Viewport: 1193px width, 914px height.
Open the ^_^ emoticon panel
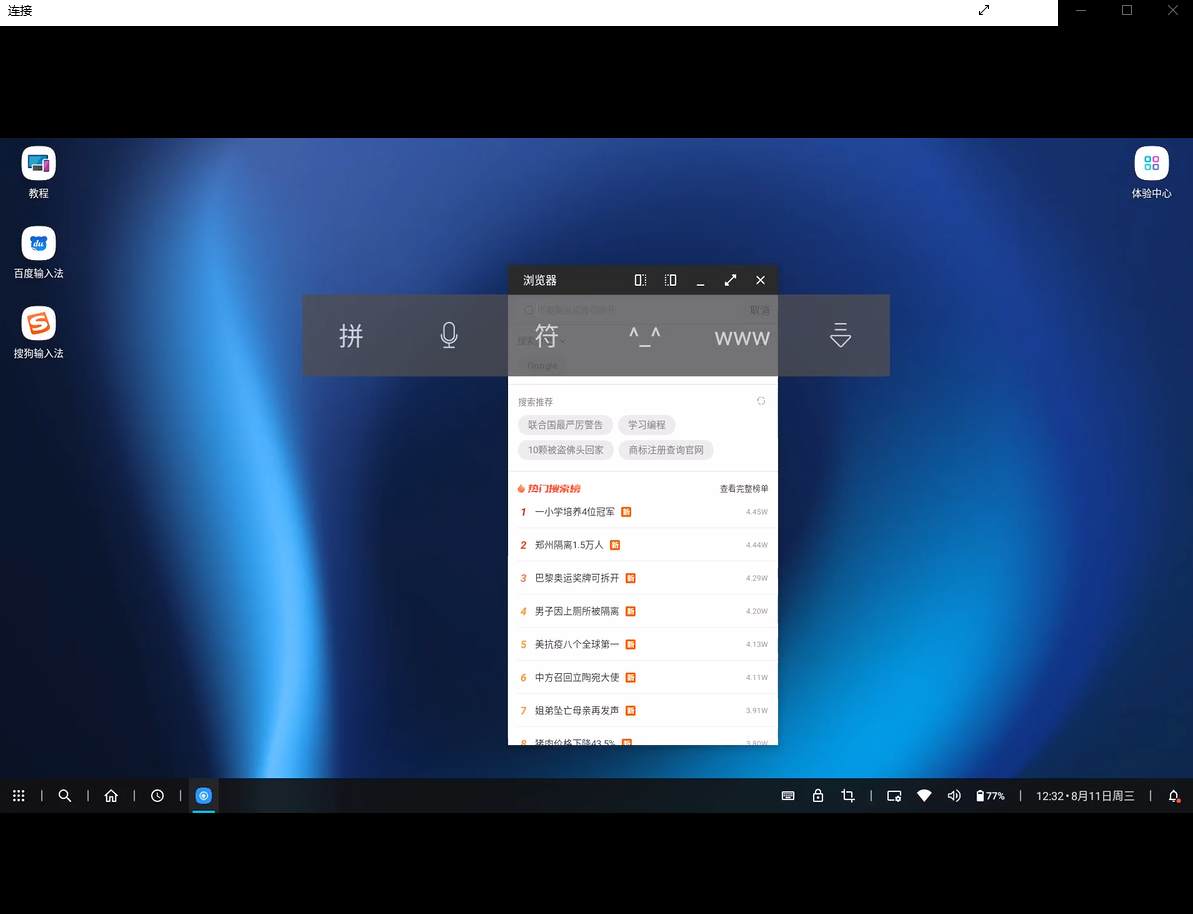[644, 336]
